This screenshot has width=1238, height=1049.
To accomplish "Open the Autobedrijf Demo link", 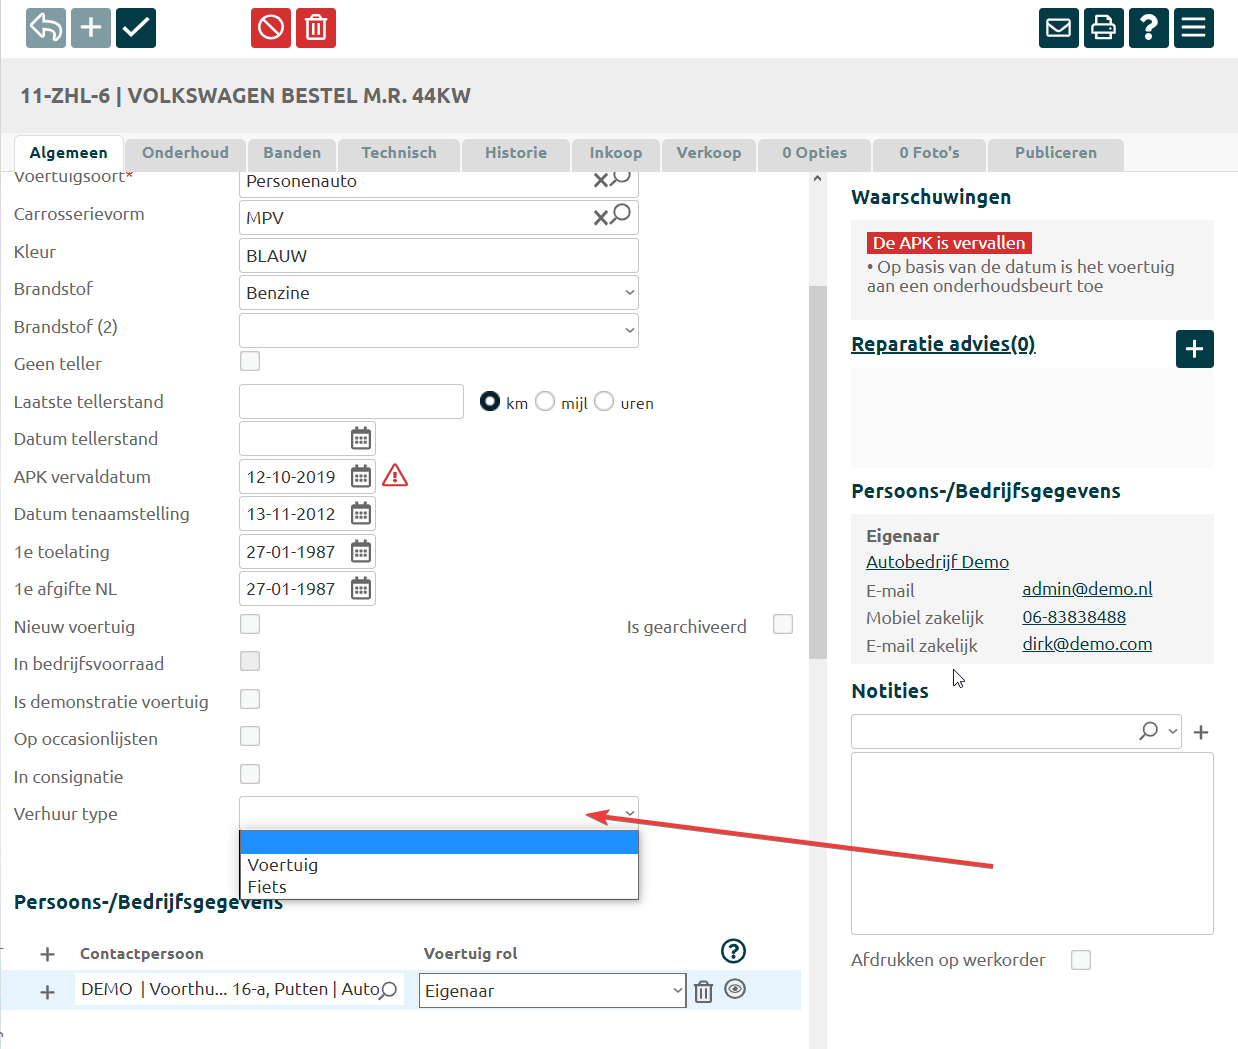I will (x=937, y=562).
